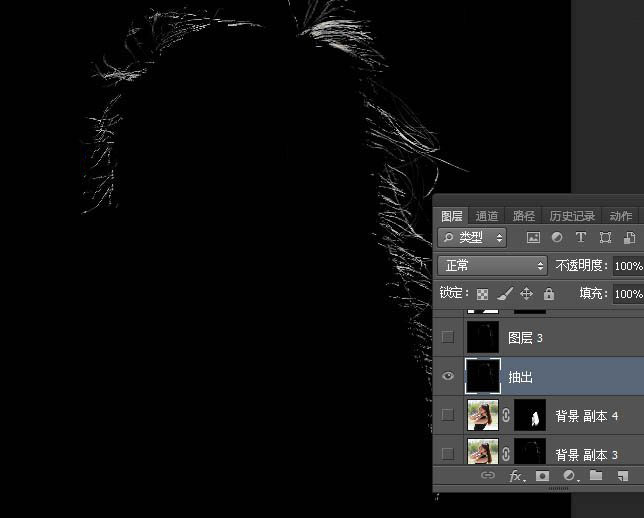Show the 背景 副本 4 layer
Image resolution: width=644 pixels, height=518 pixels.
[x=448, y=415]
